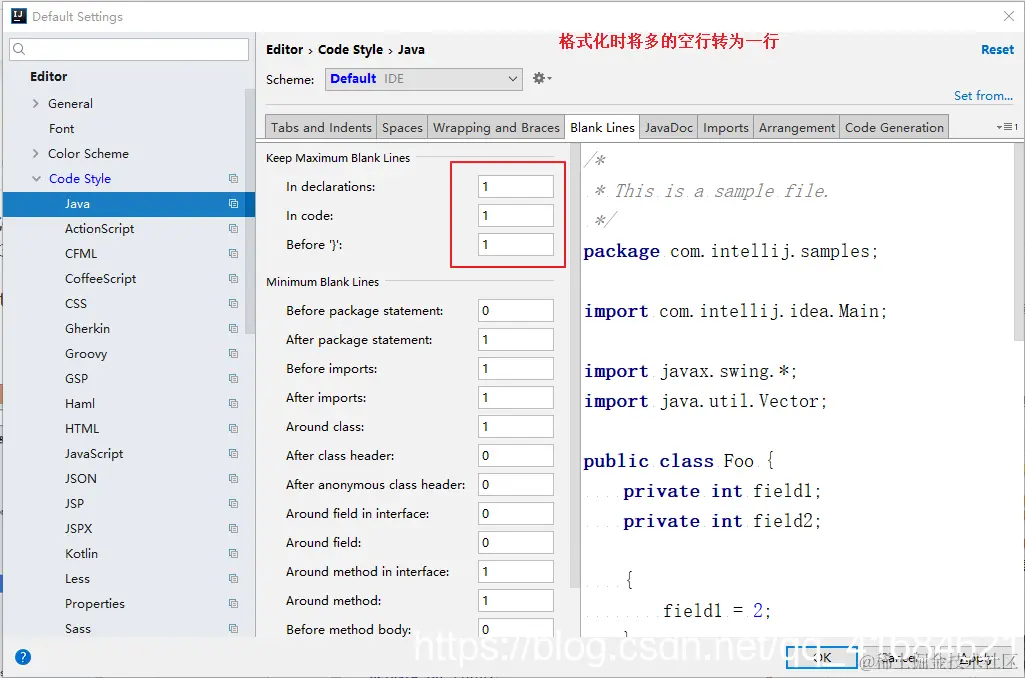Click the Reset link
Image resolution: width=1025 pixels, height=678 pixels.
997,50
